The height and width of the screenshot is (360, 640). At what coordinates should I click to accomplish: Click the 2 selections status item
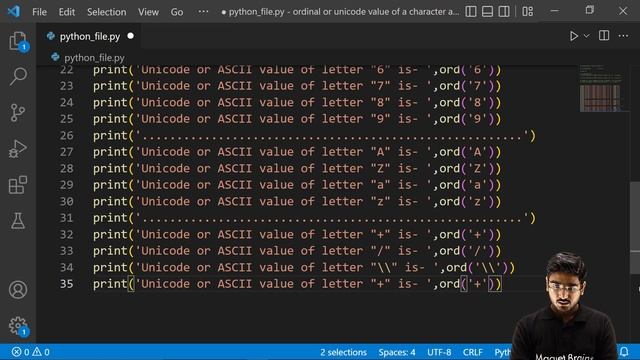click(x=343, y=352)
